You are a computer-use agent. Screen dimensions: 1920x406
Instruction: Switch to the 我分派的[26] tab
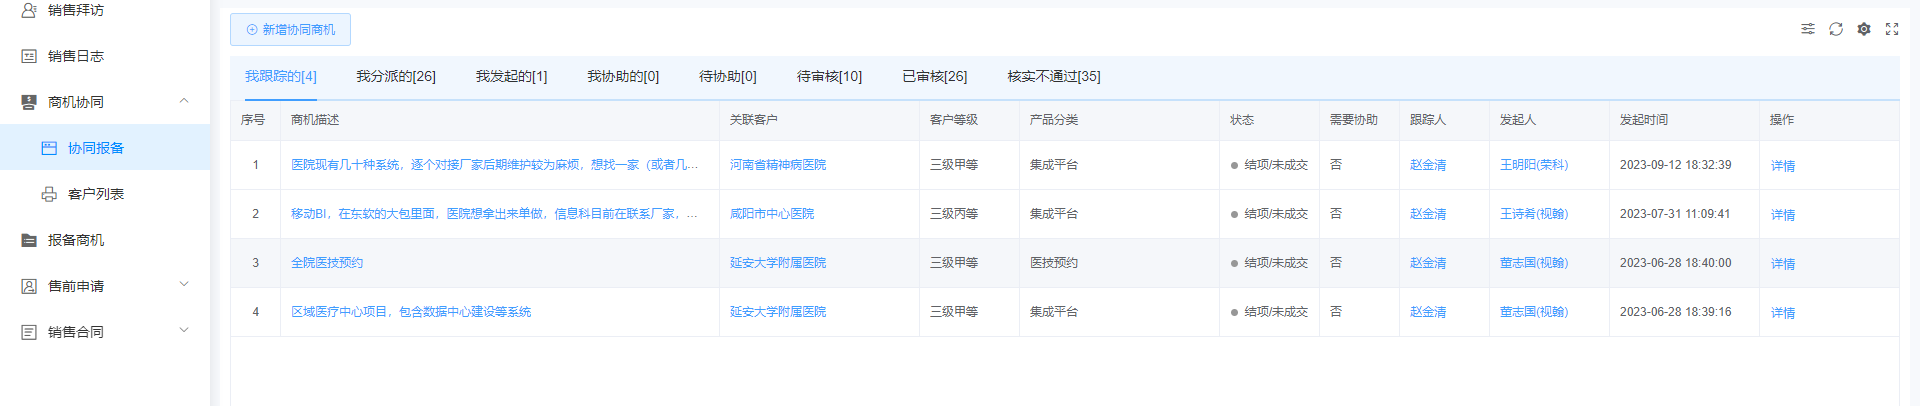(396, 76)
